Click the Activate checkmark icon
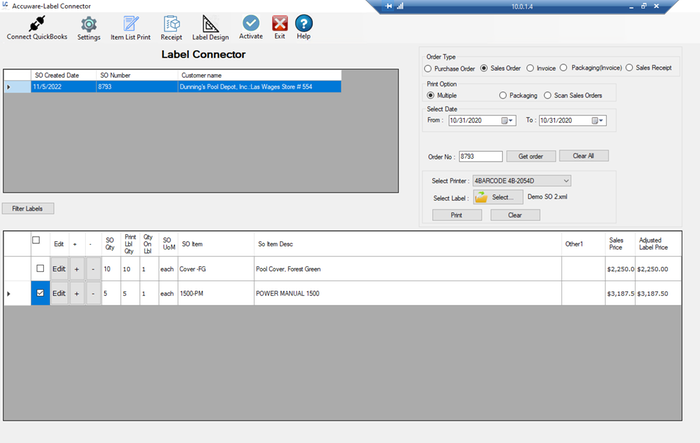This screenshot has height=443, width=700. click(251, 23)
